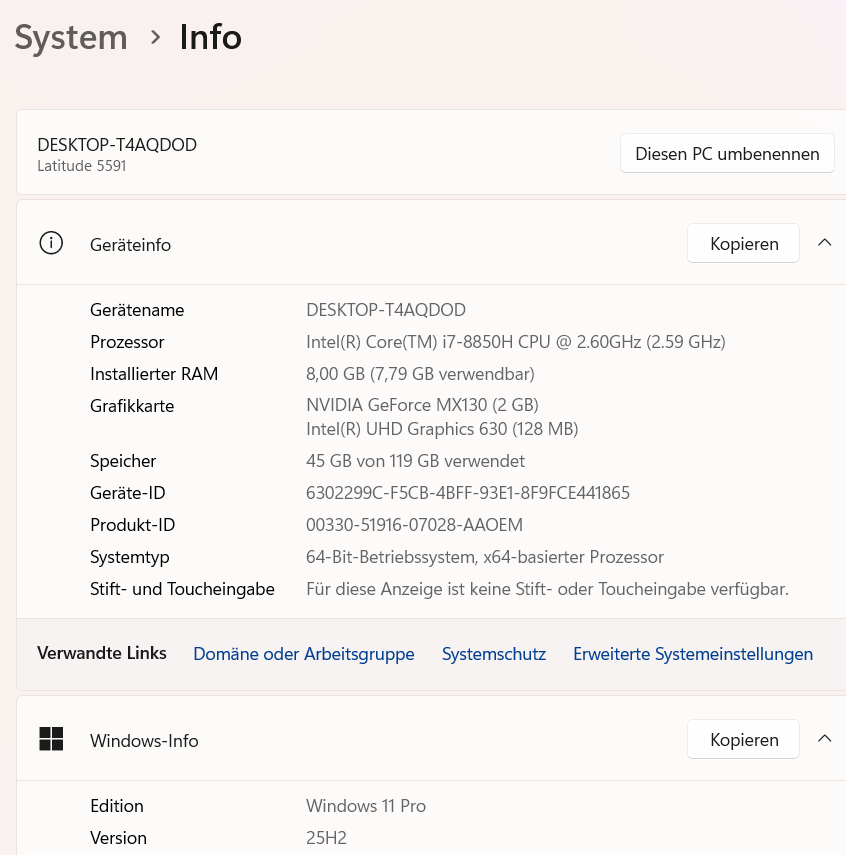Open the Systemschutz link
Image resolution: width=846 pixels, height=855 pixels.
(494, 653)
